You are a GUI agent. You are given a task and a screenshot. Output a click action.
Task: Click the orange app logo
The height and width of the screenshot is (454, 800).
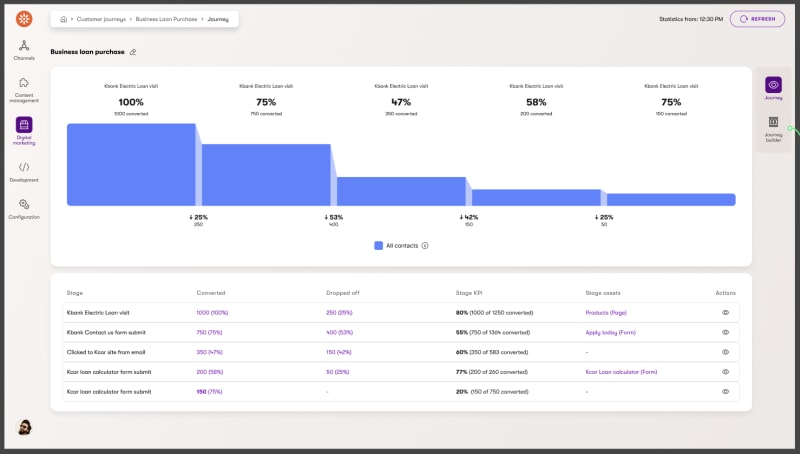coord(24,18)
